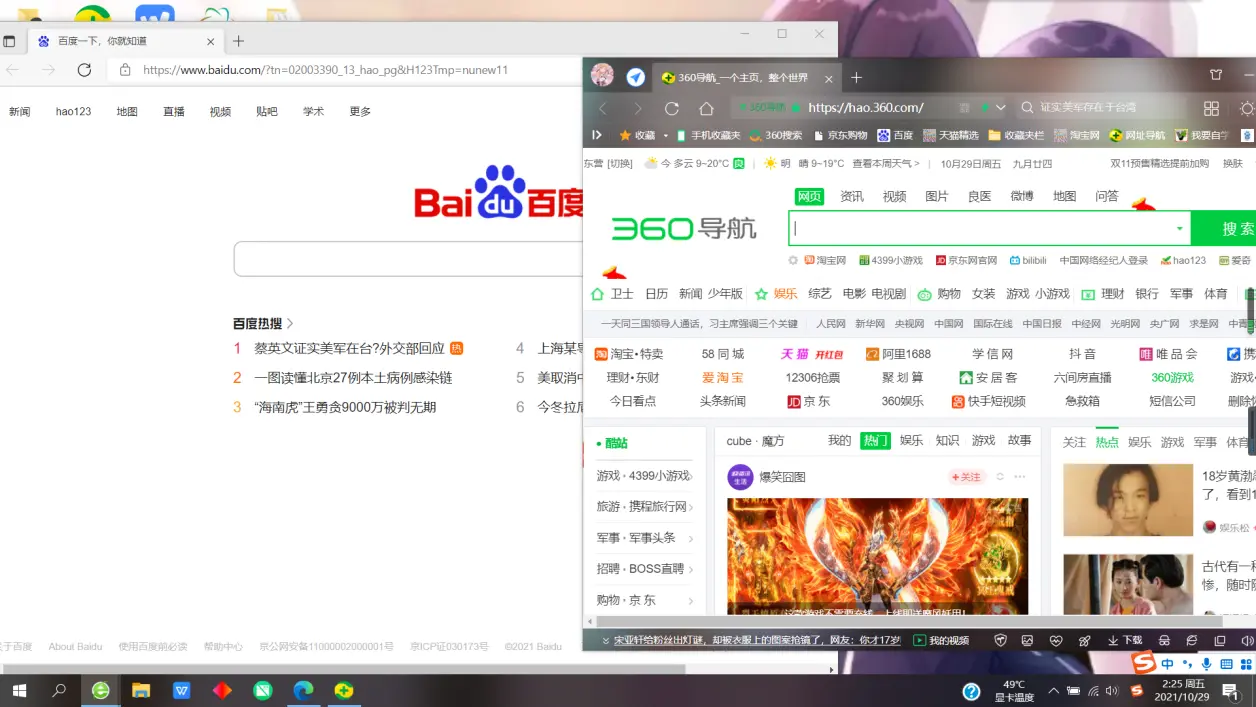1256x707 pixels.
Task: Select the 视频 search tab on 360导航
Action: tap(894, 196)
